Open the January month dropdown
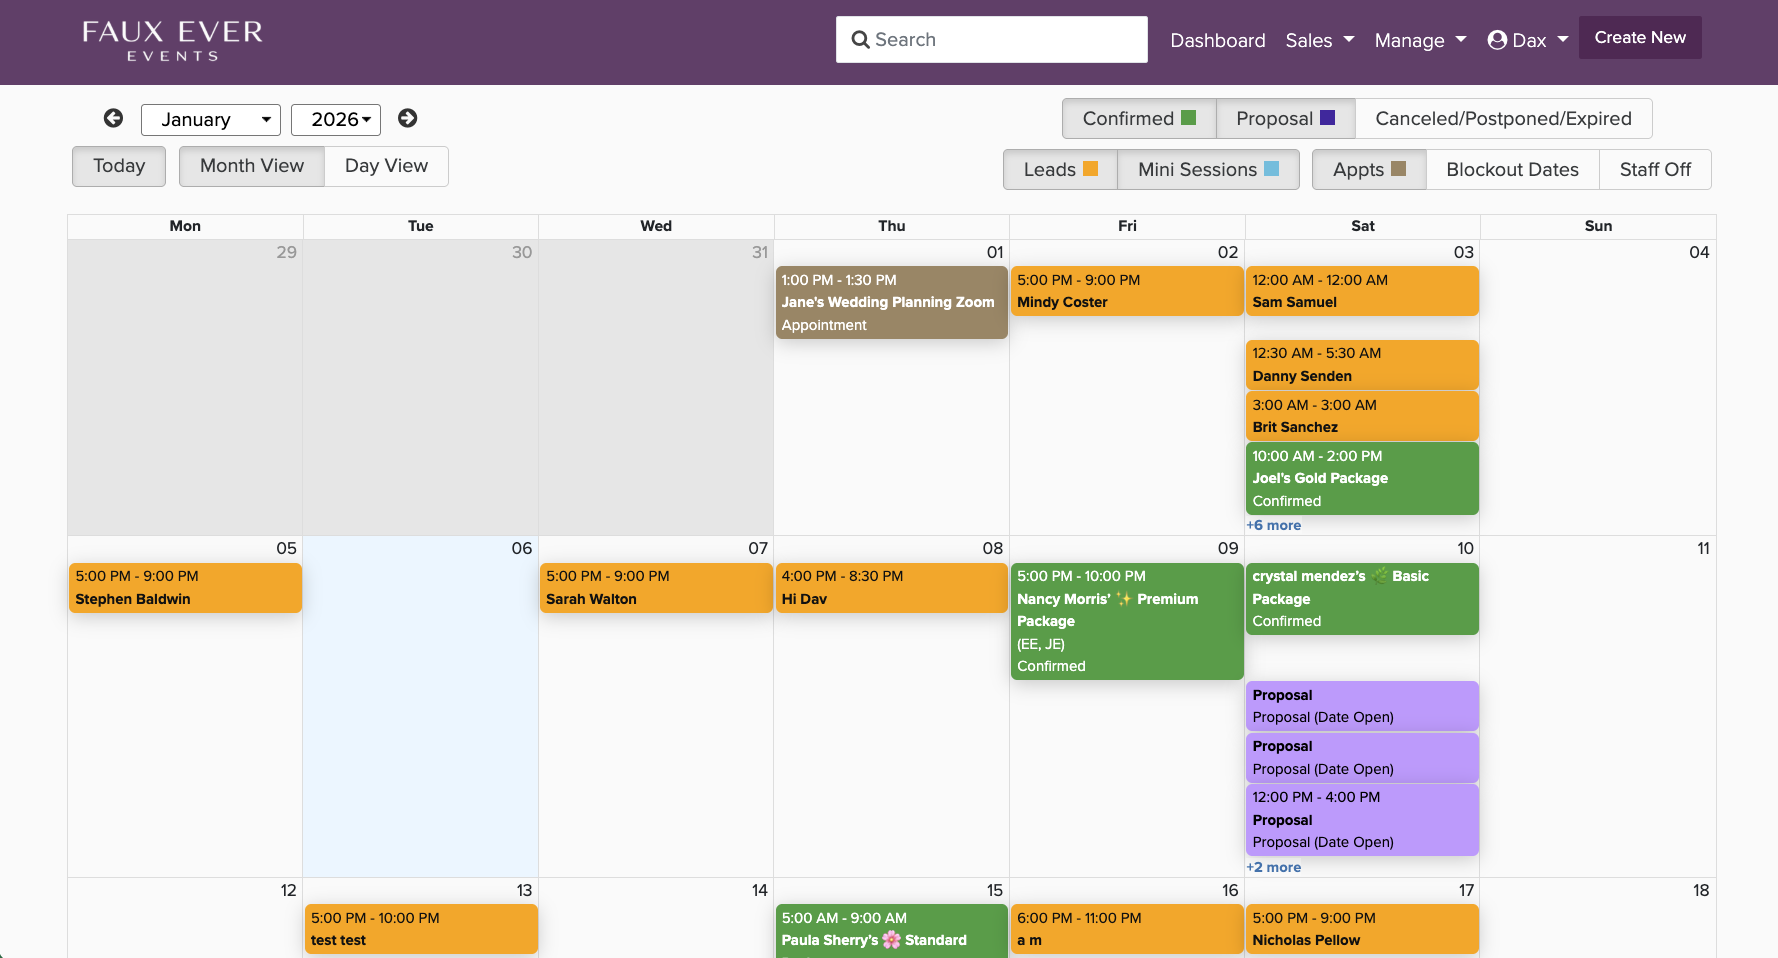This screenshot has height=958, width=1778. coord(210,119)
